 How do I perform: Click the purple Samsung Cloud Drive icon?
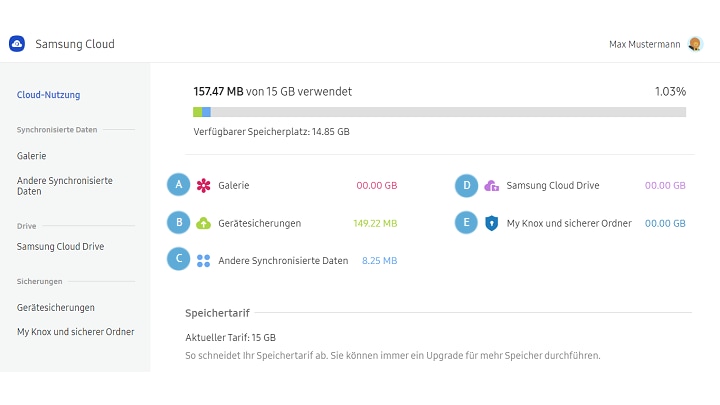(x=491, y=185)
